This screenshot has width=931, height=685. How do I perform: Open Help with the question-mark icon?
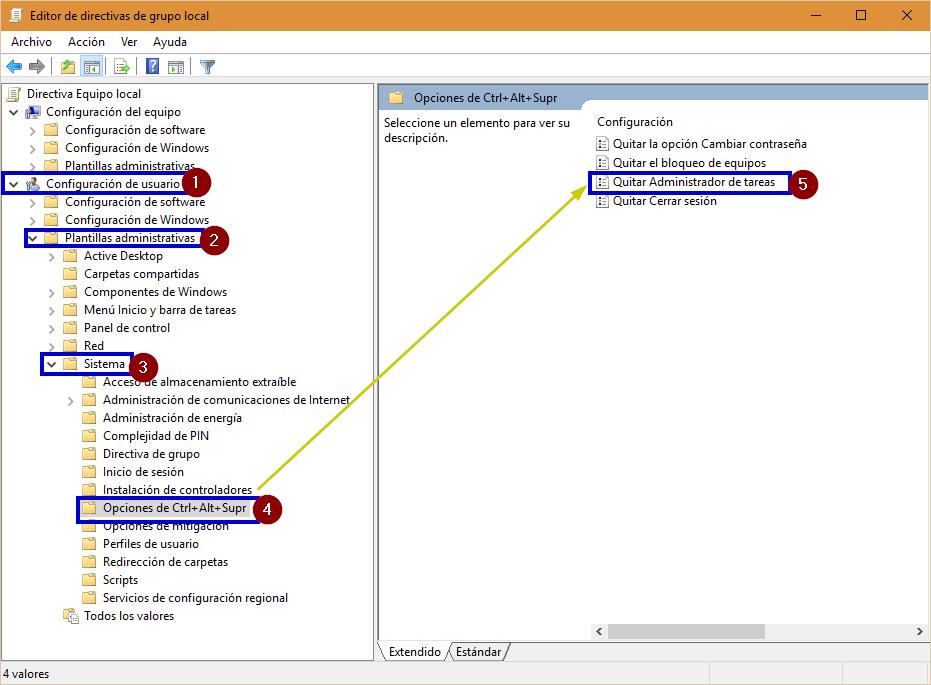point(153,66)
